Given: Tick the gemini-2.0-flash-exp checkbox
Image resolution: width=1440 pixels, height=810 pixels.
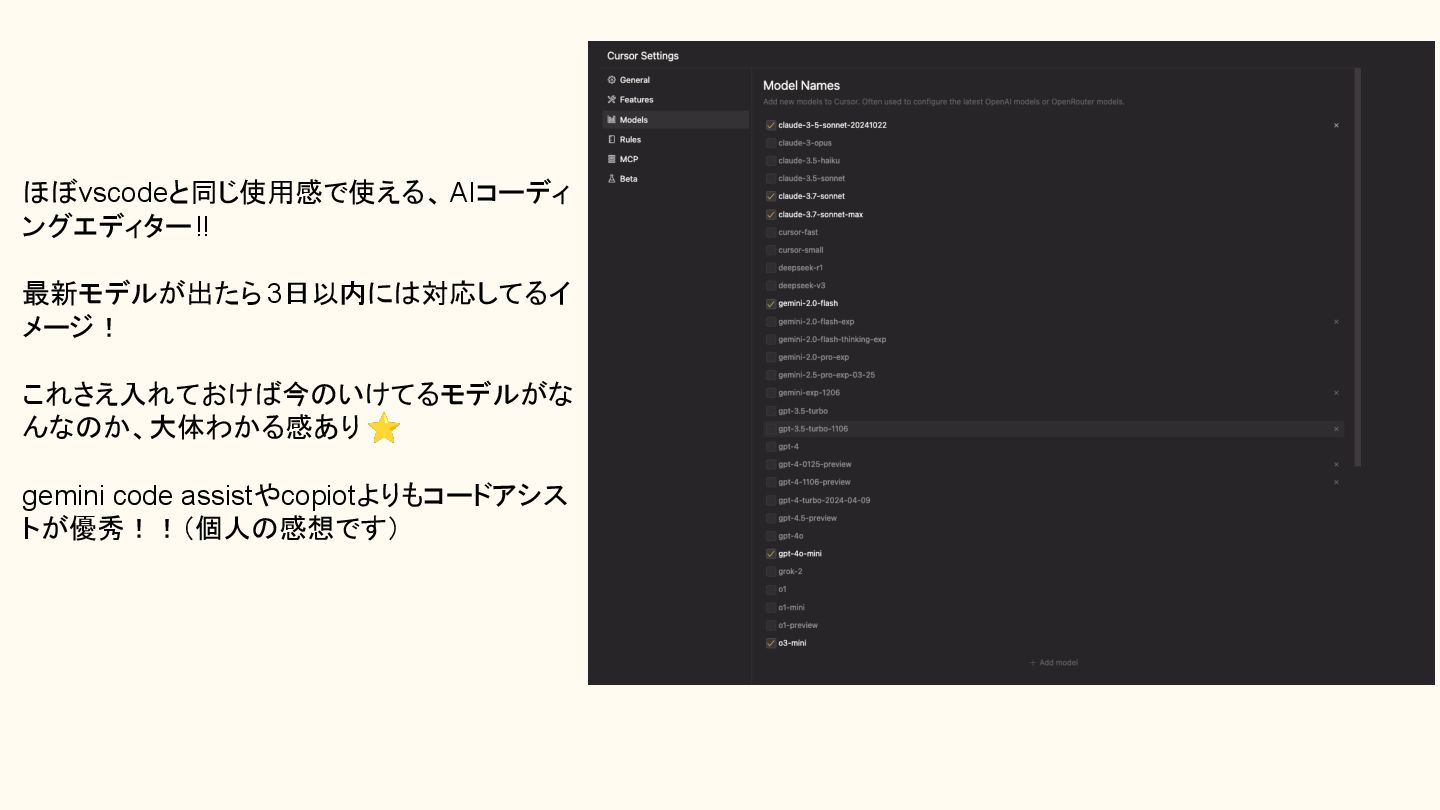Looking at the screenshot, I should (x=771, y=322).
